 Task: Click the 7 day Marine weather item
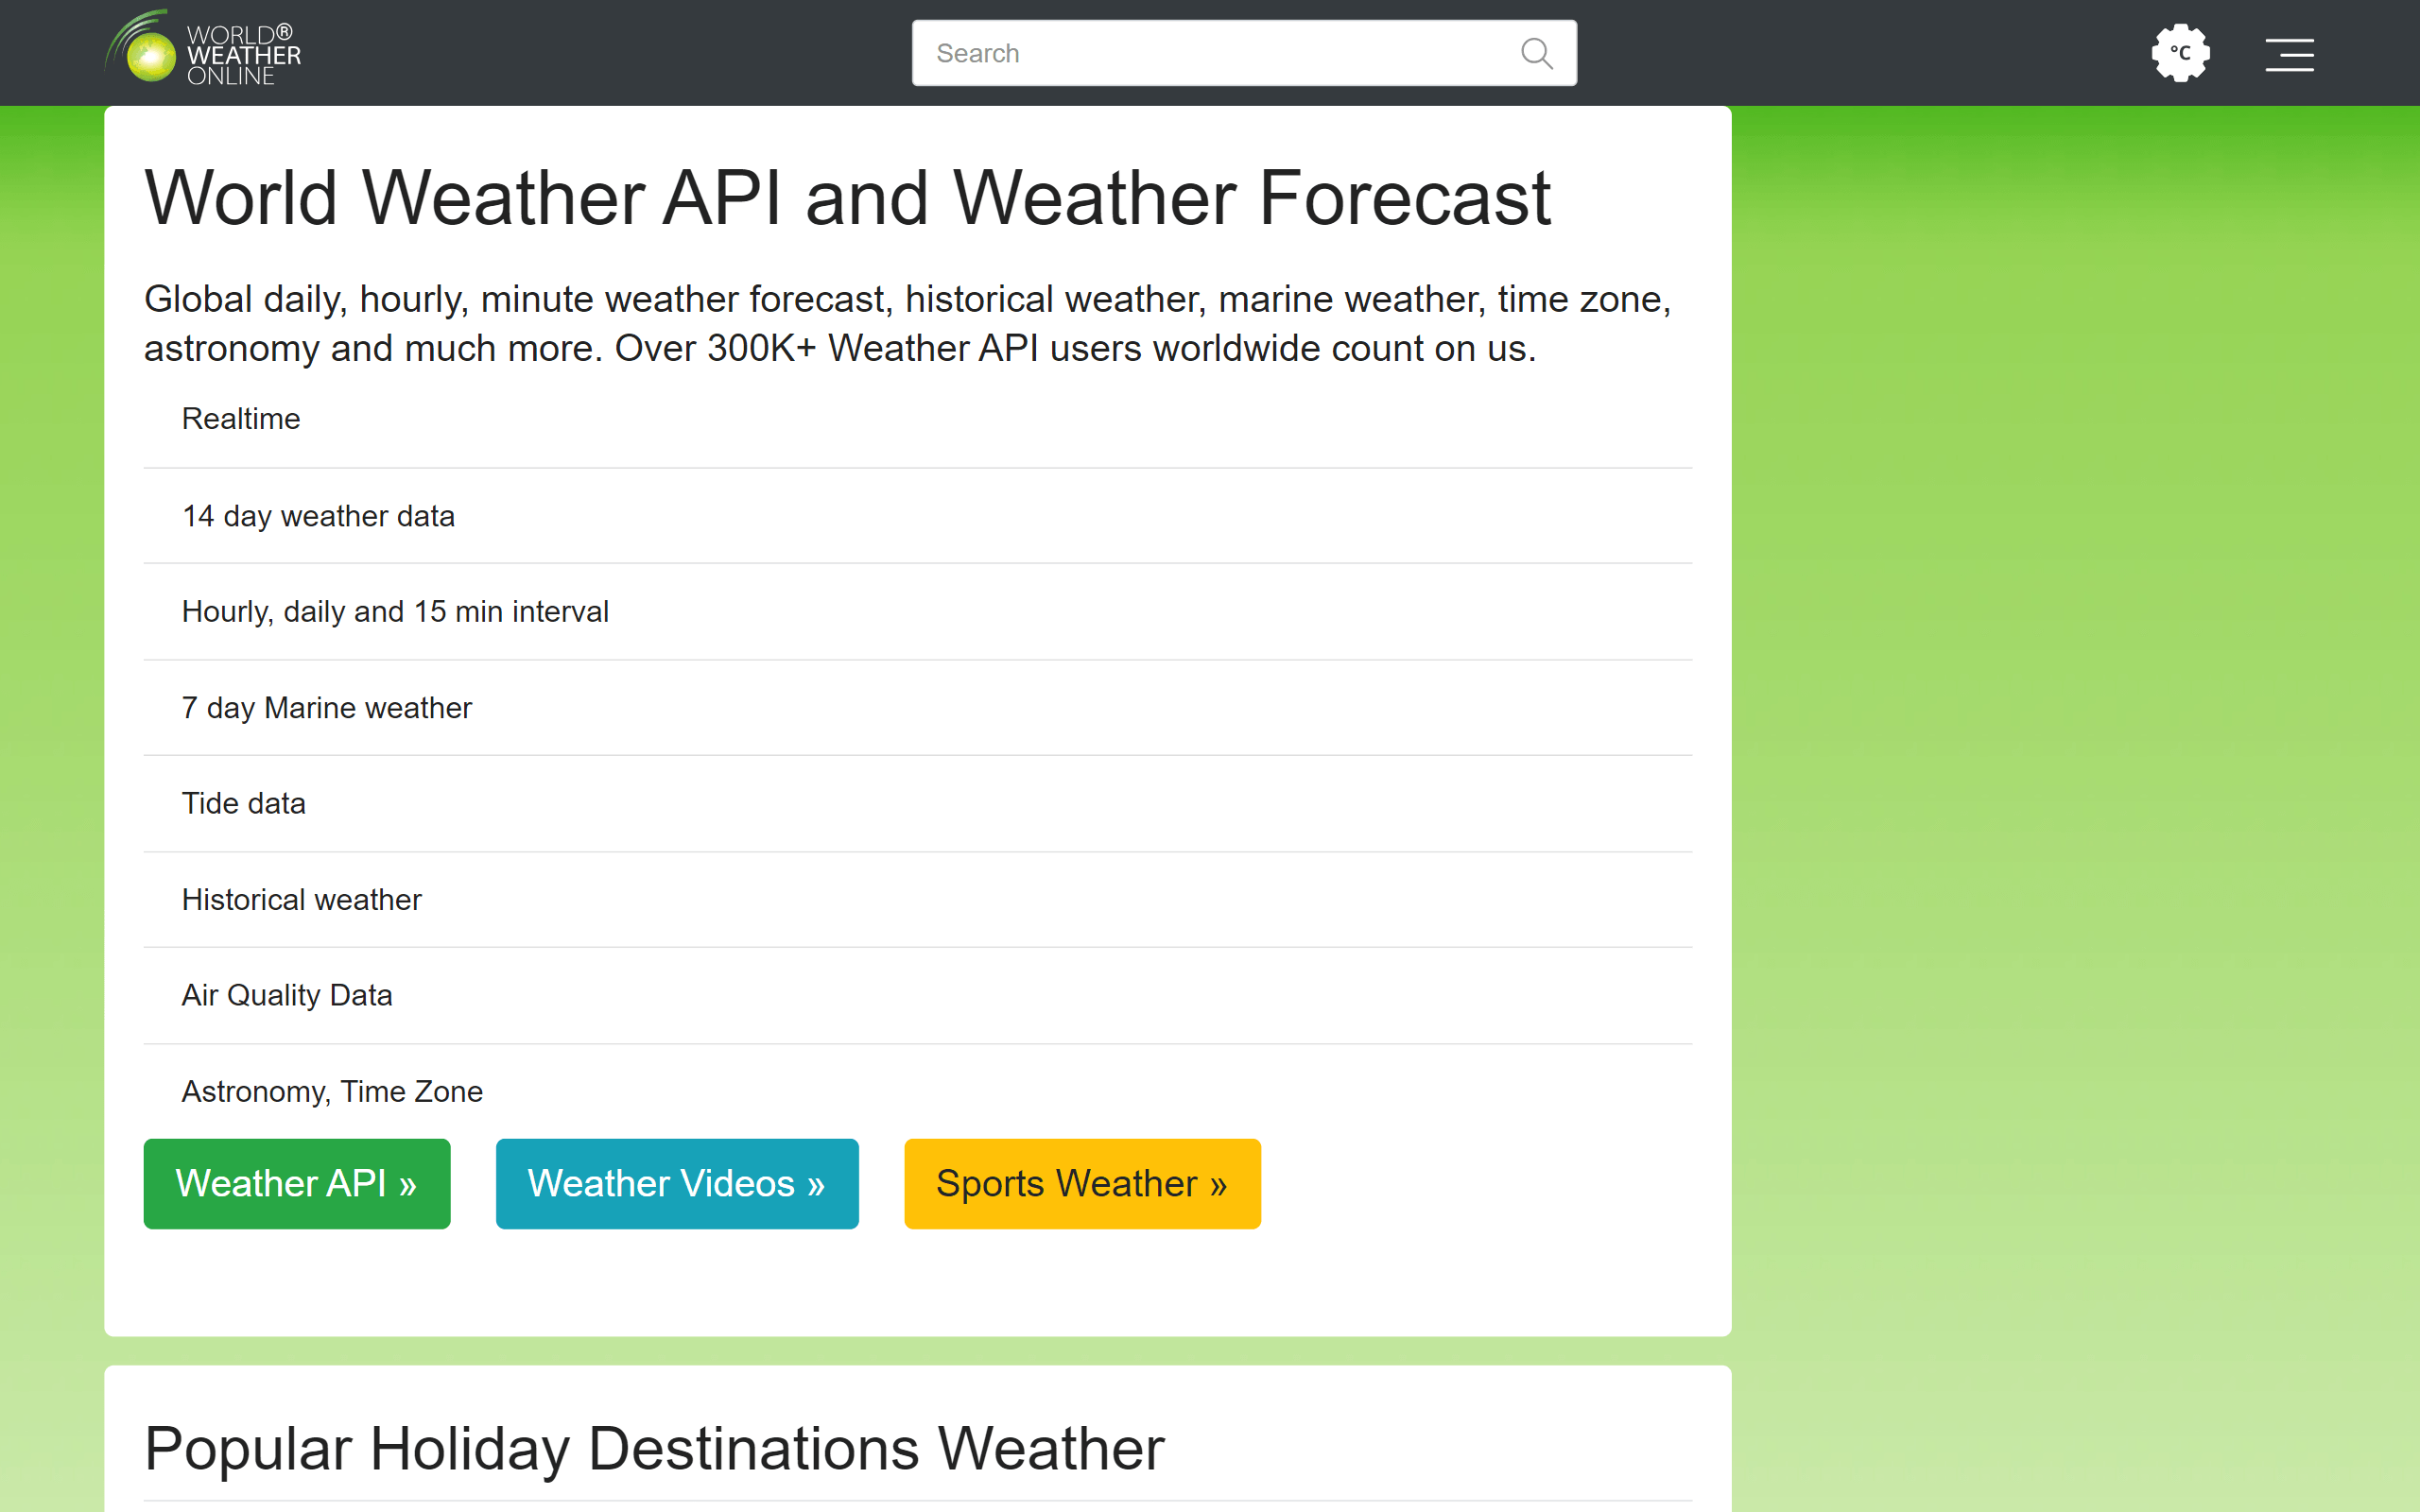pos(327,707)
